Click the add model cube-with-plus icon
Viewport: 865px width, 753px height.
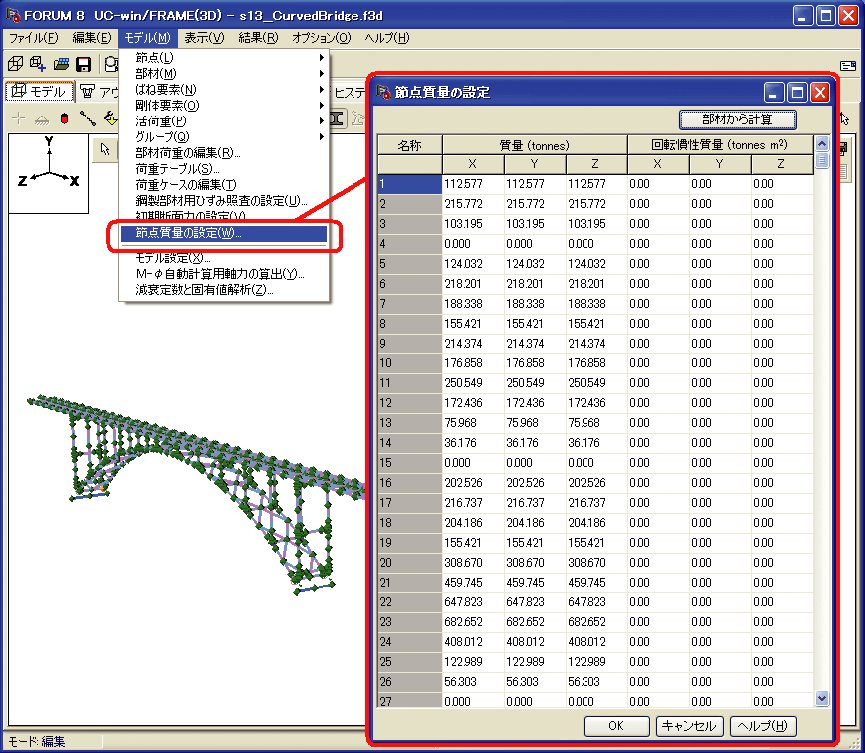point(38,65)
